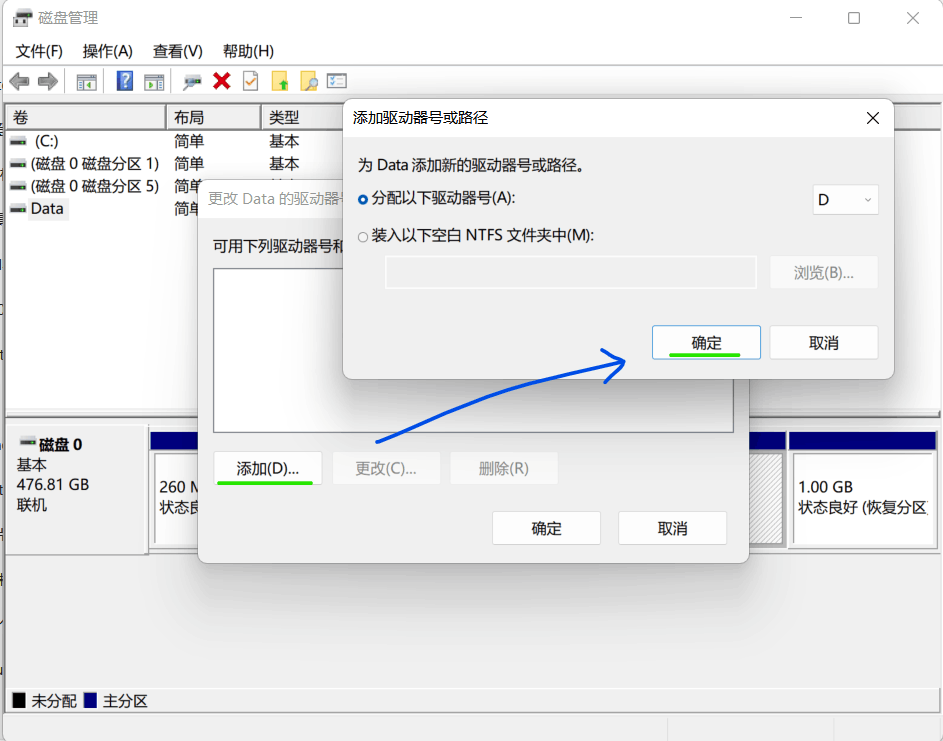Click the connect/rescan disk toolbar icon
This screenshot has width=943, height=741.
(x=192, y=82)
